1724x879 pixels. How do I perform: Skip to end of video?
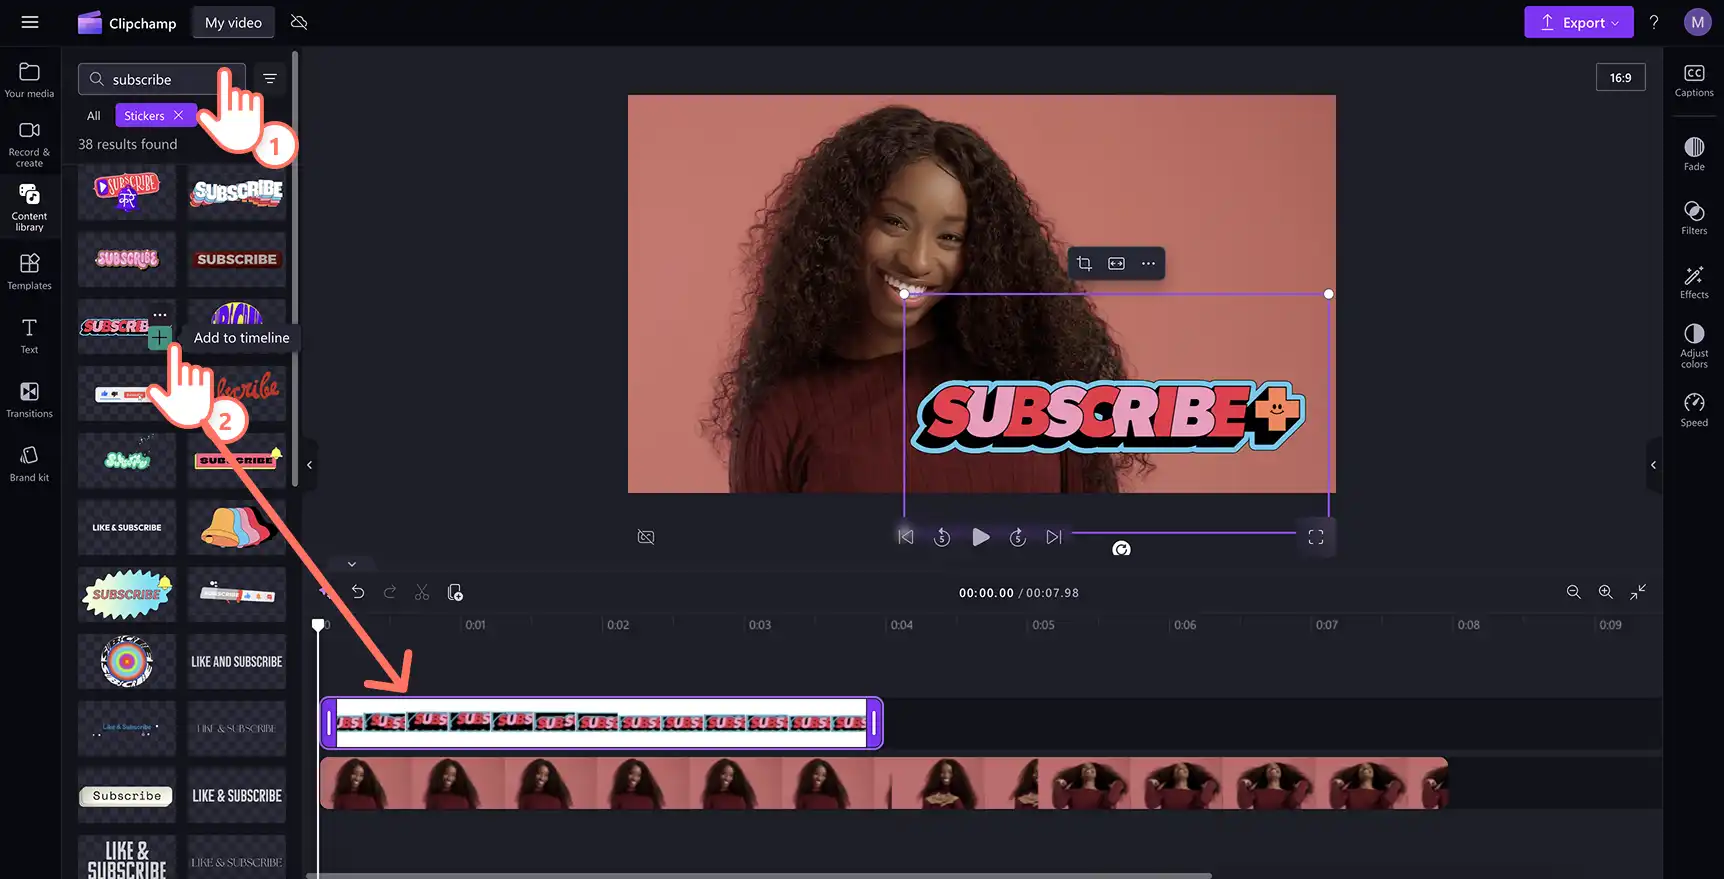[x=1054, y=537]
